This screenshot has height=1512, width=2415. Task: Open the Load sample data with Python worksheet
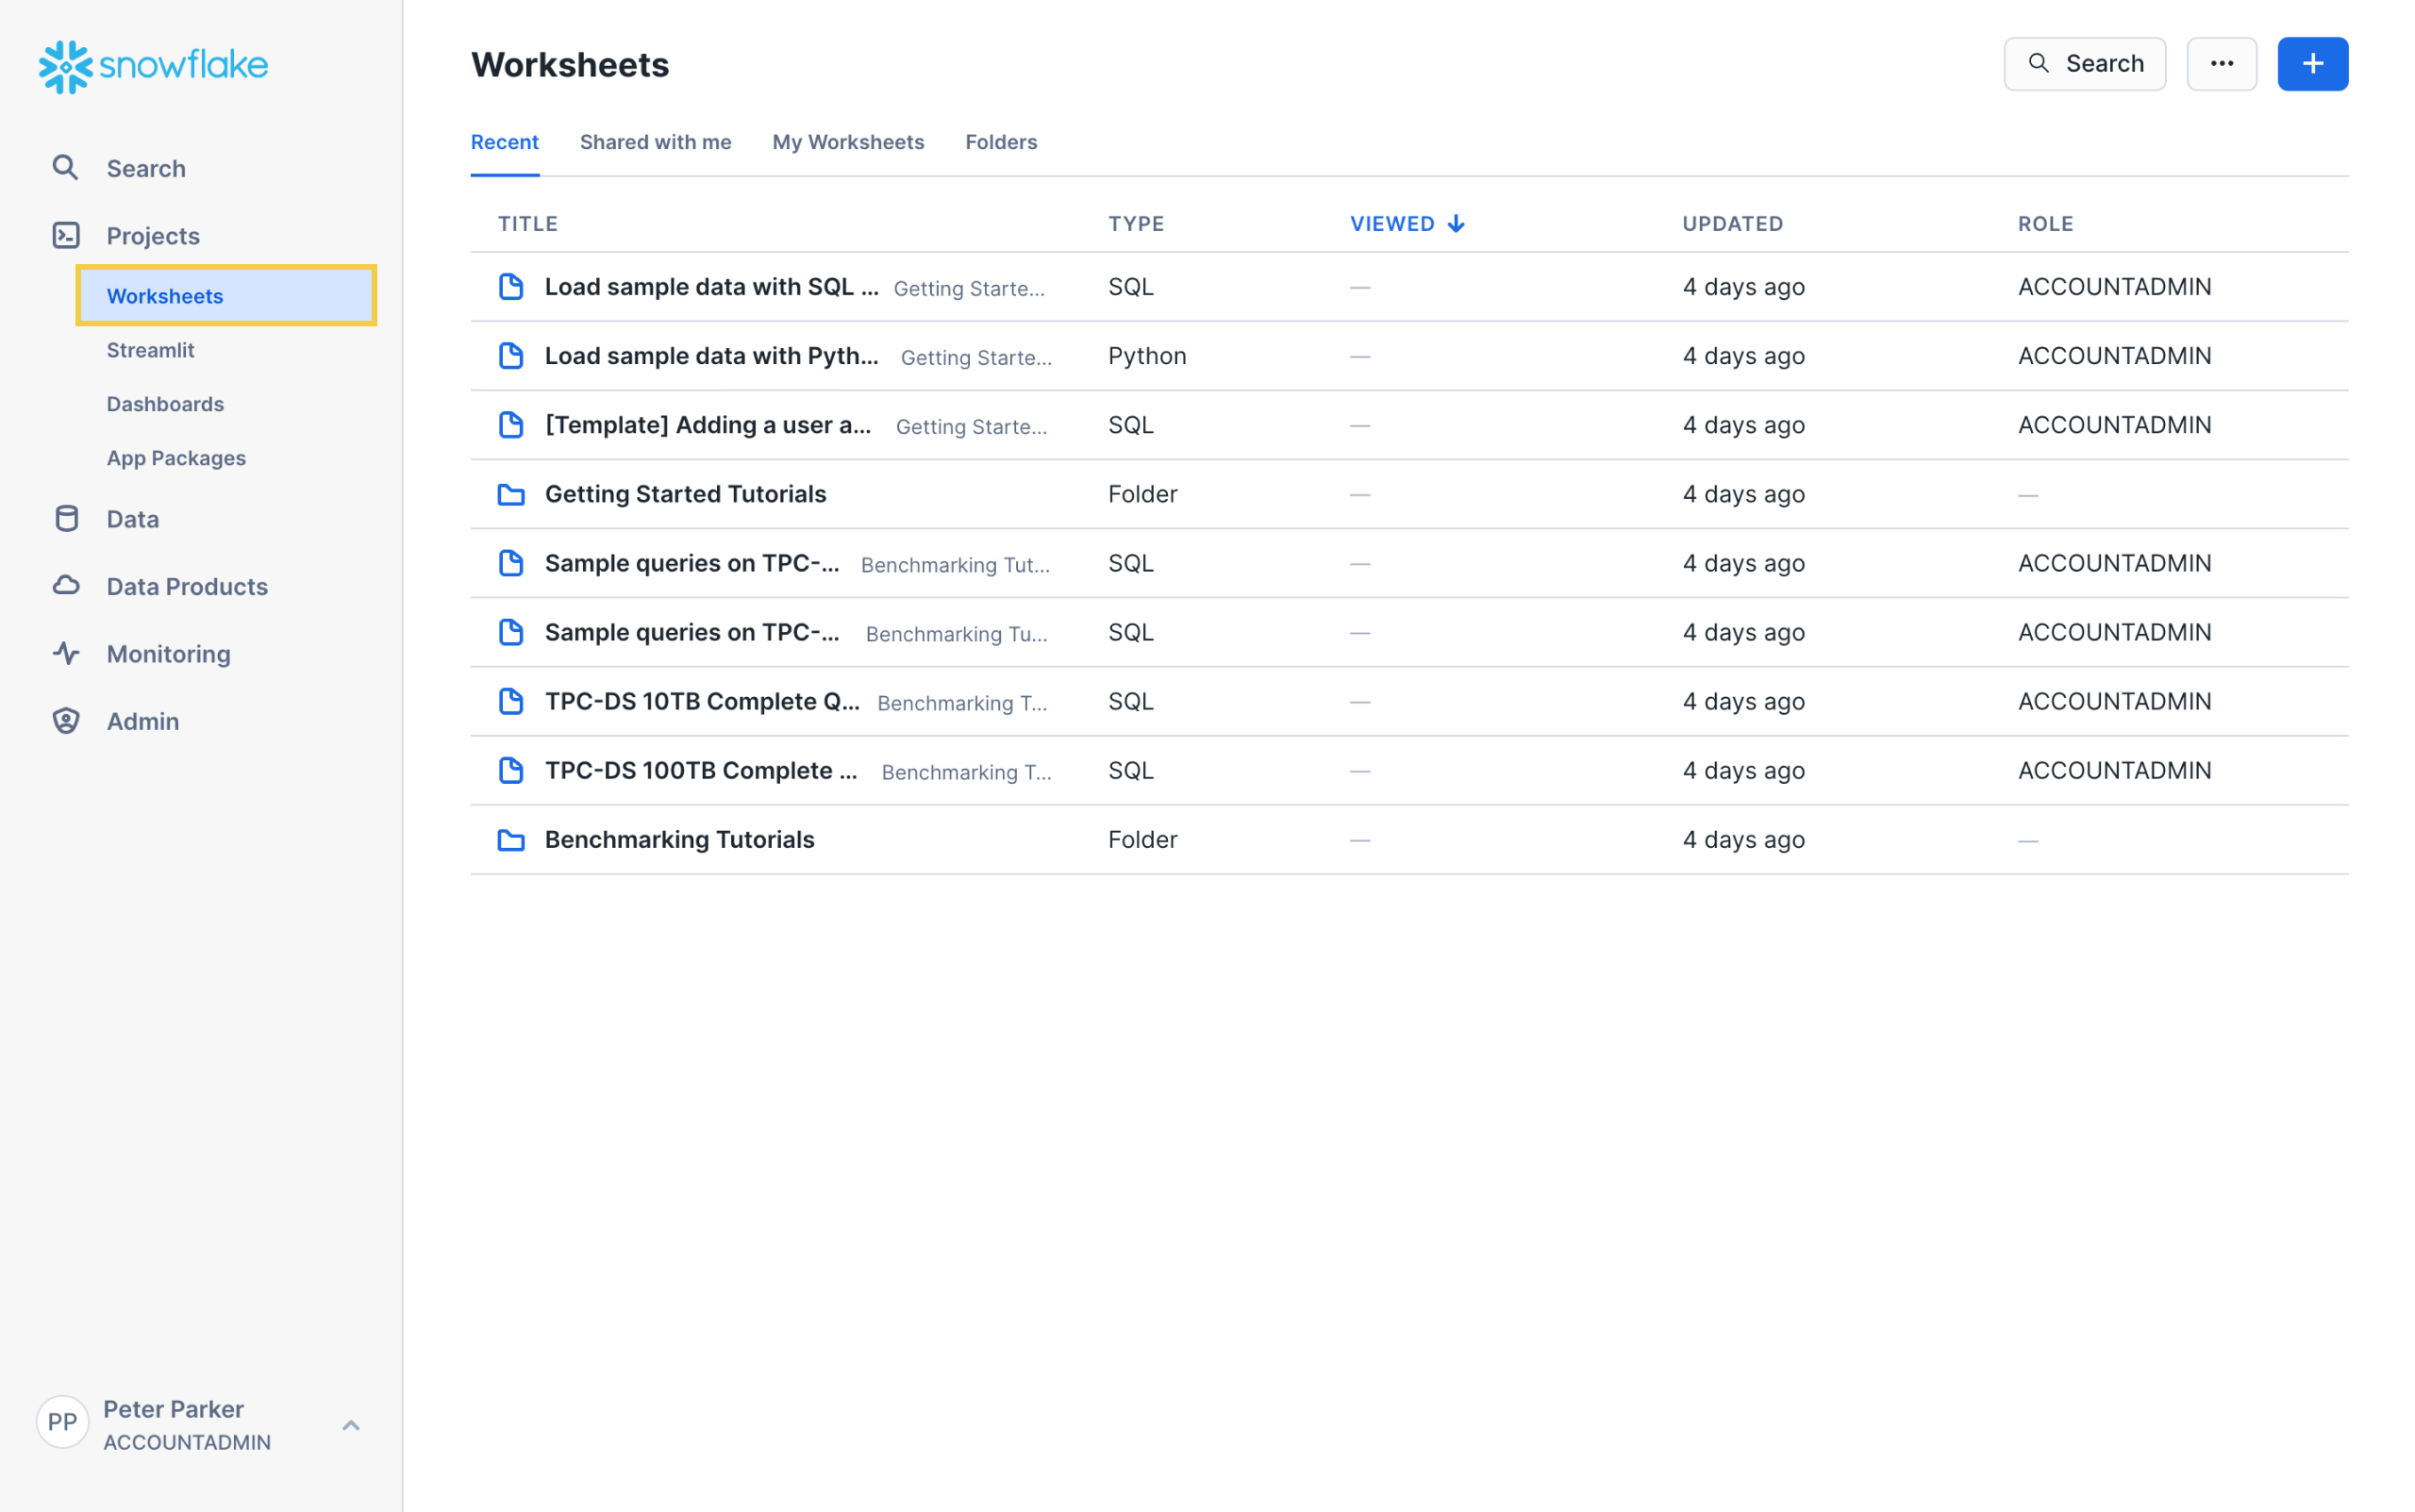(710, 356)
